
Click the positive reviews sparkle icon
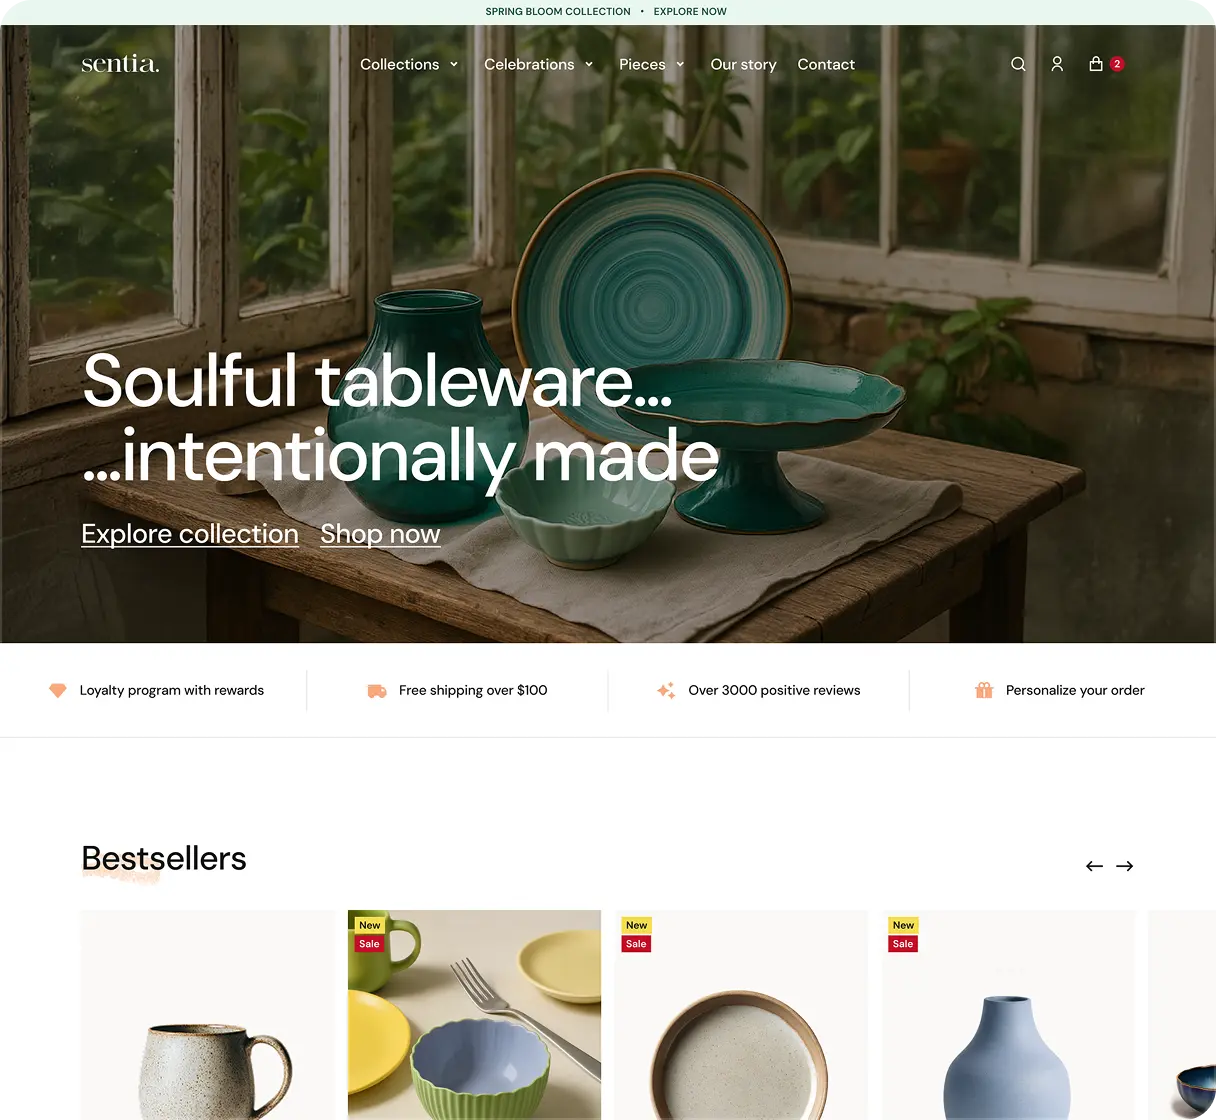point(666,690)
